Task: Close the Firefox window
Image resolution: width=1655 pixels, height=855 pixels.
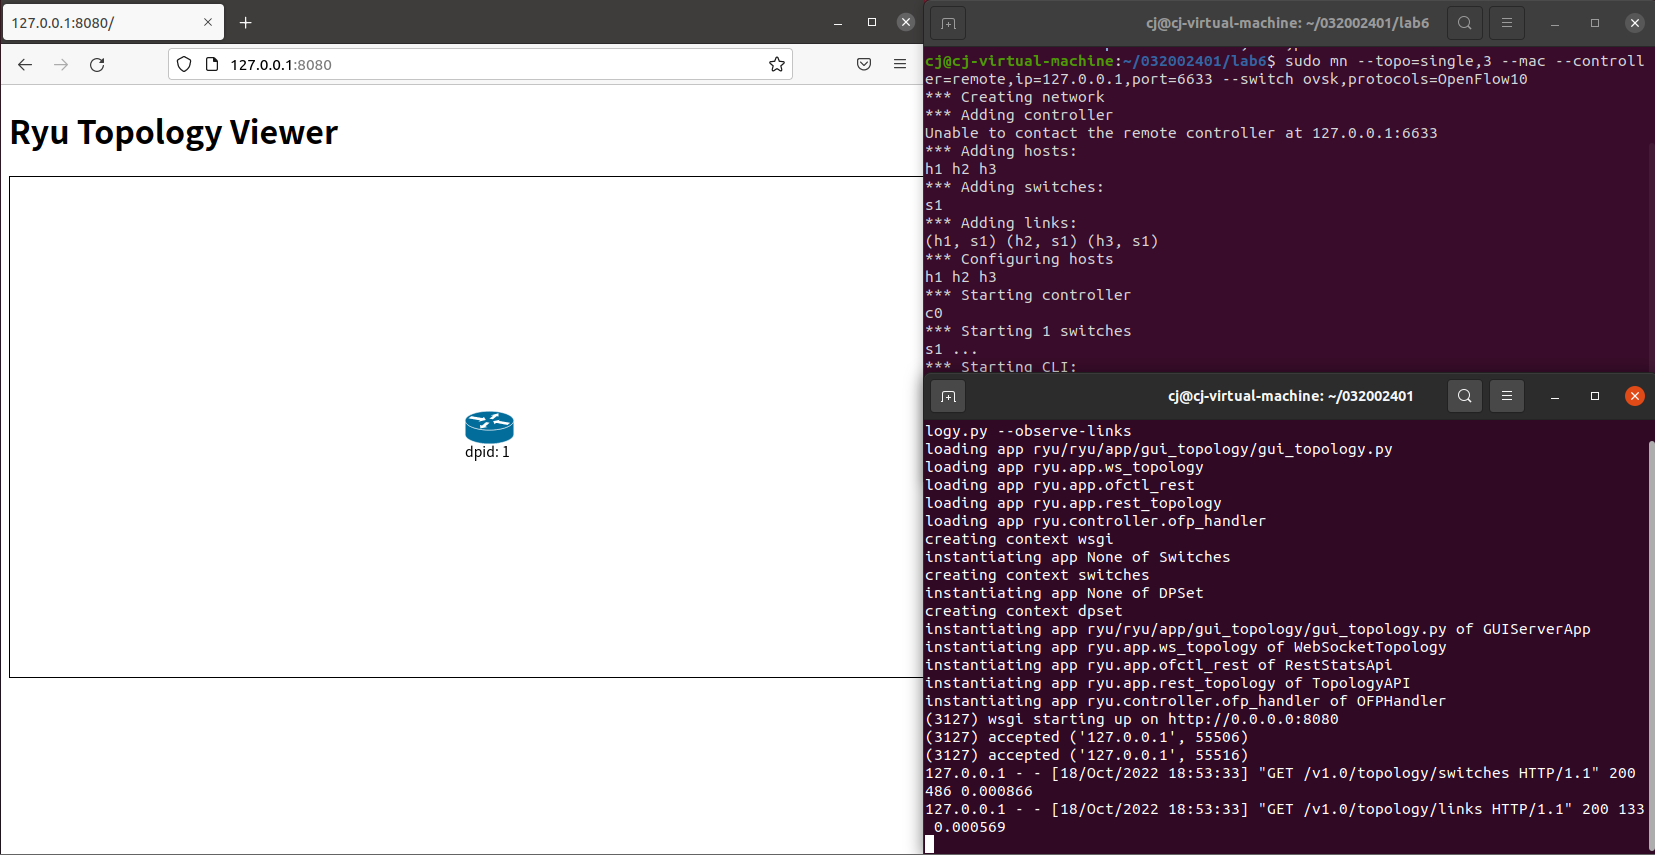Action: coord(906,22)
